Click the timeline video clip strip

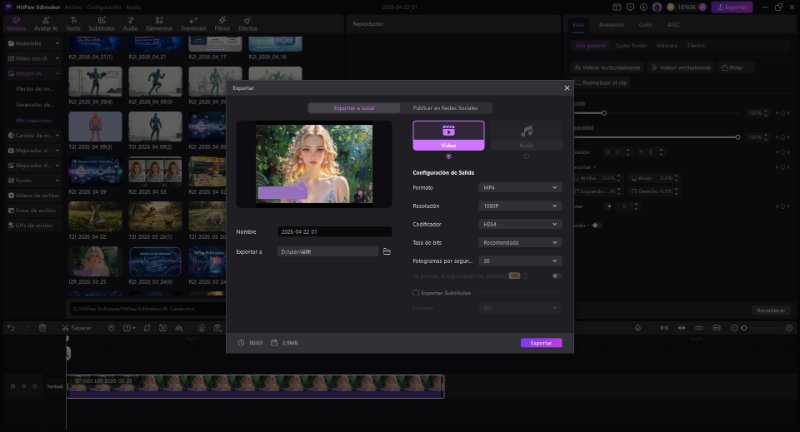pyautogui.click(x=255, y=386)
